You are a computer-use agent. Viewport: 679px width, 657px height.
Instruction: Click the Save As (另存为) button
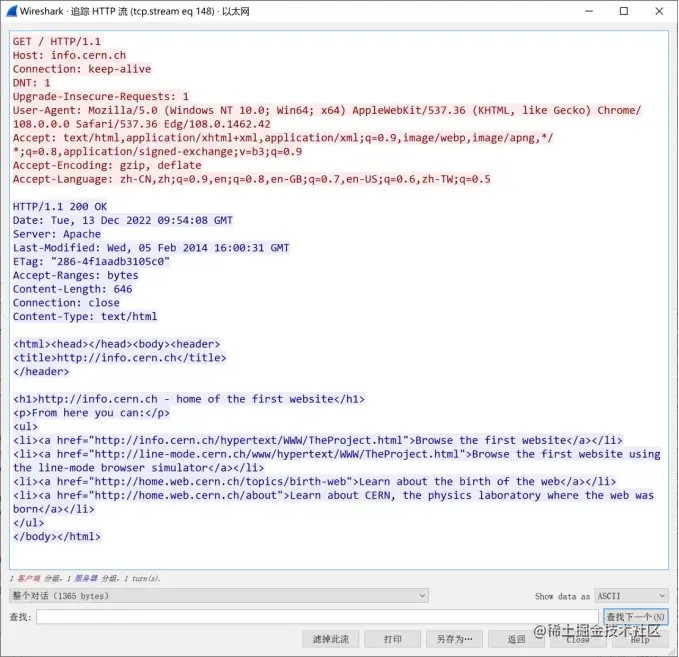point(454,639)
